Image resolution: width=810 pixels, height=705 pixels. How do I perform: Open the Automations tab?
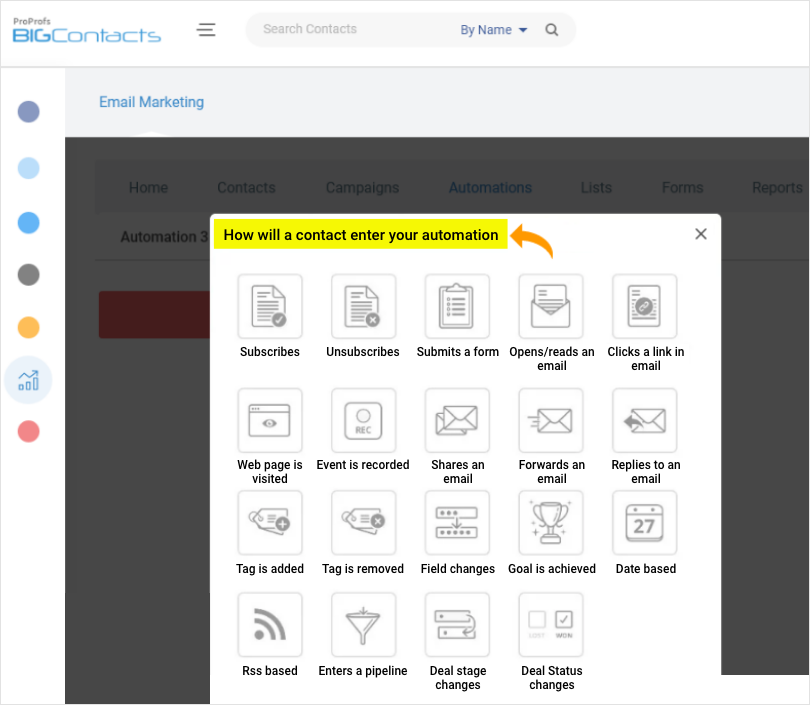(490, 187)
